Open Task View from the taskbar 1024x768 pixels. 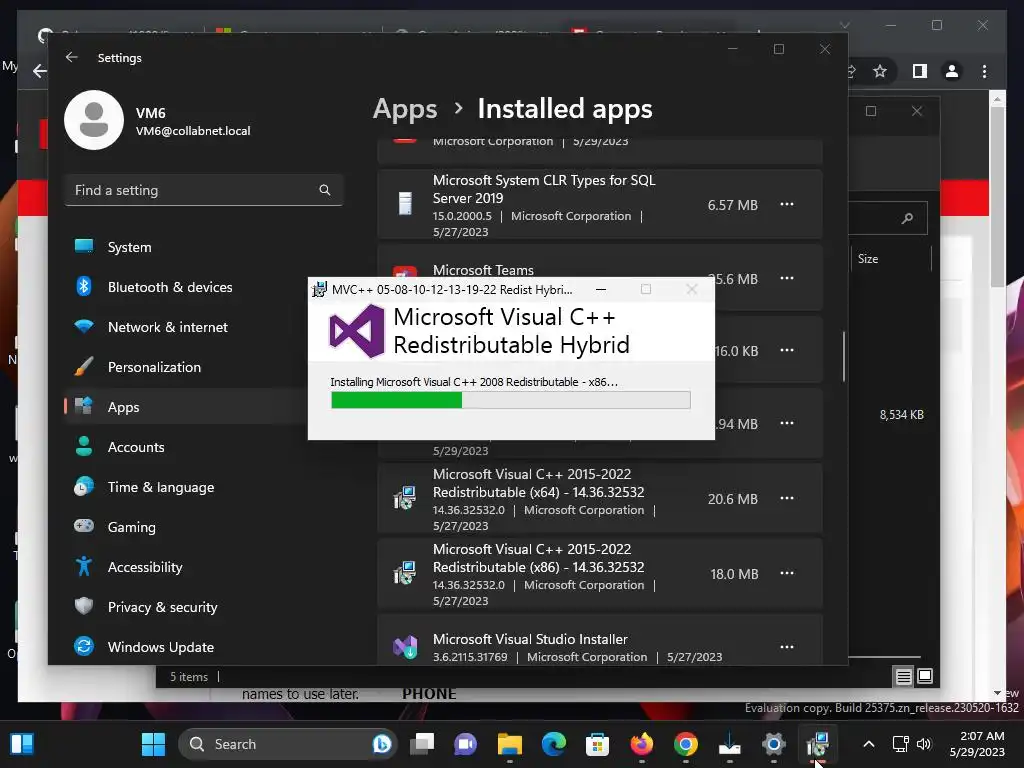tap(422, 744)
